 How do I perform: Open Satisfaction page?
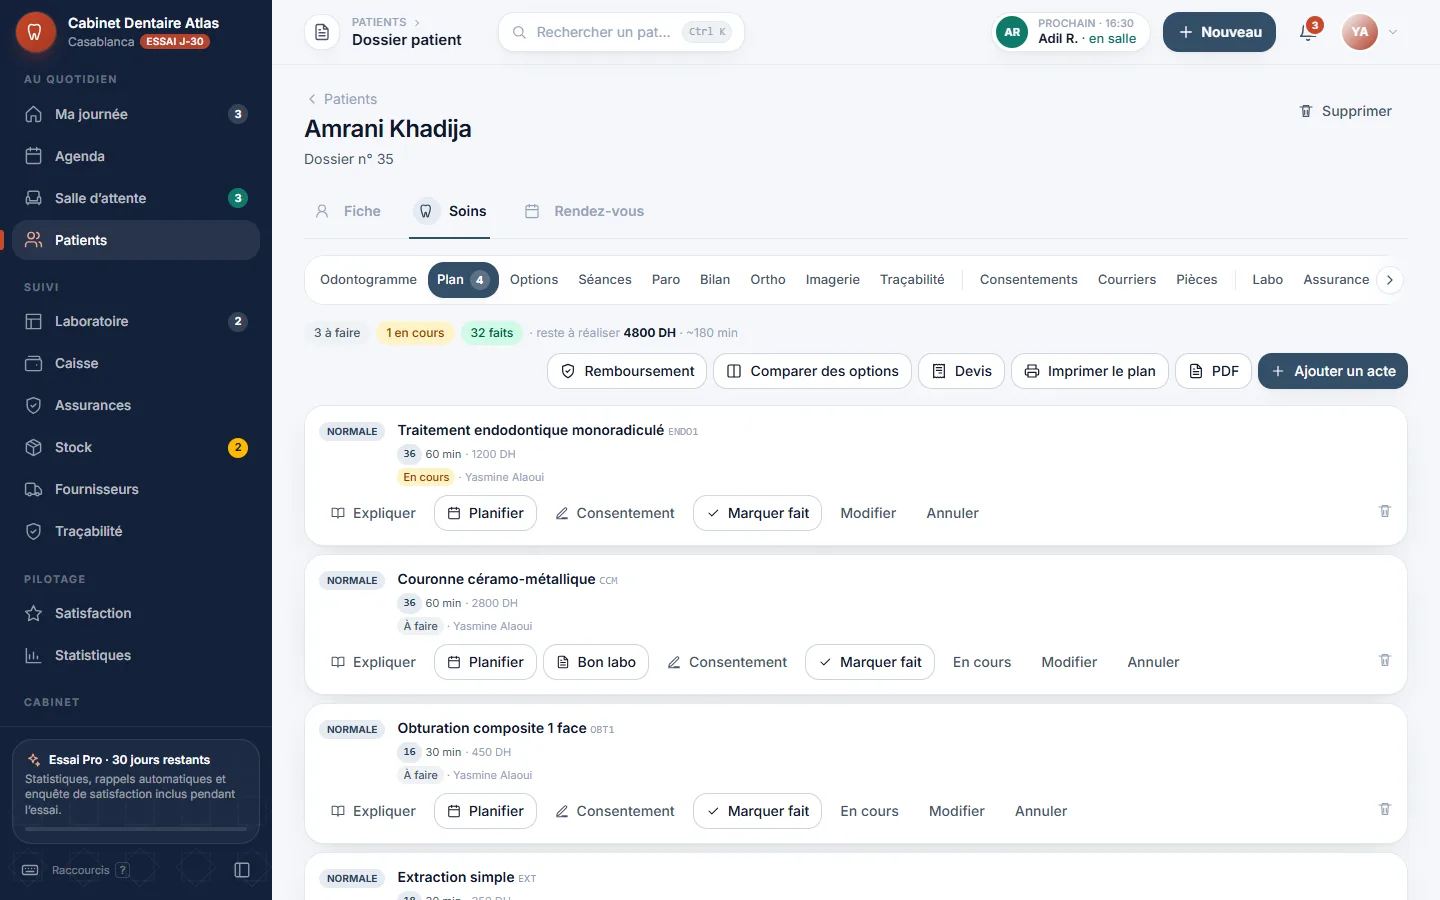[x=136, y=613]
